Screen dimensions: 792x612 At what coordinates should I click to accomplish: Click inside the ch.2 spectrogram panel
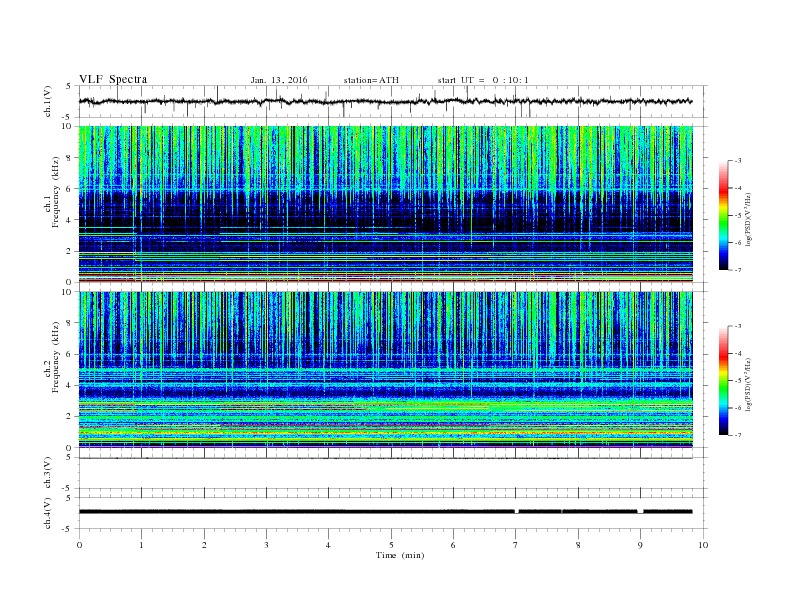[x=385, y=370]
